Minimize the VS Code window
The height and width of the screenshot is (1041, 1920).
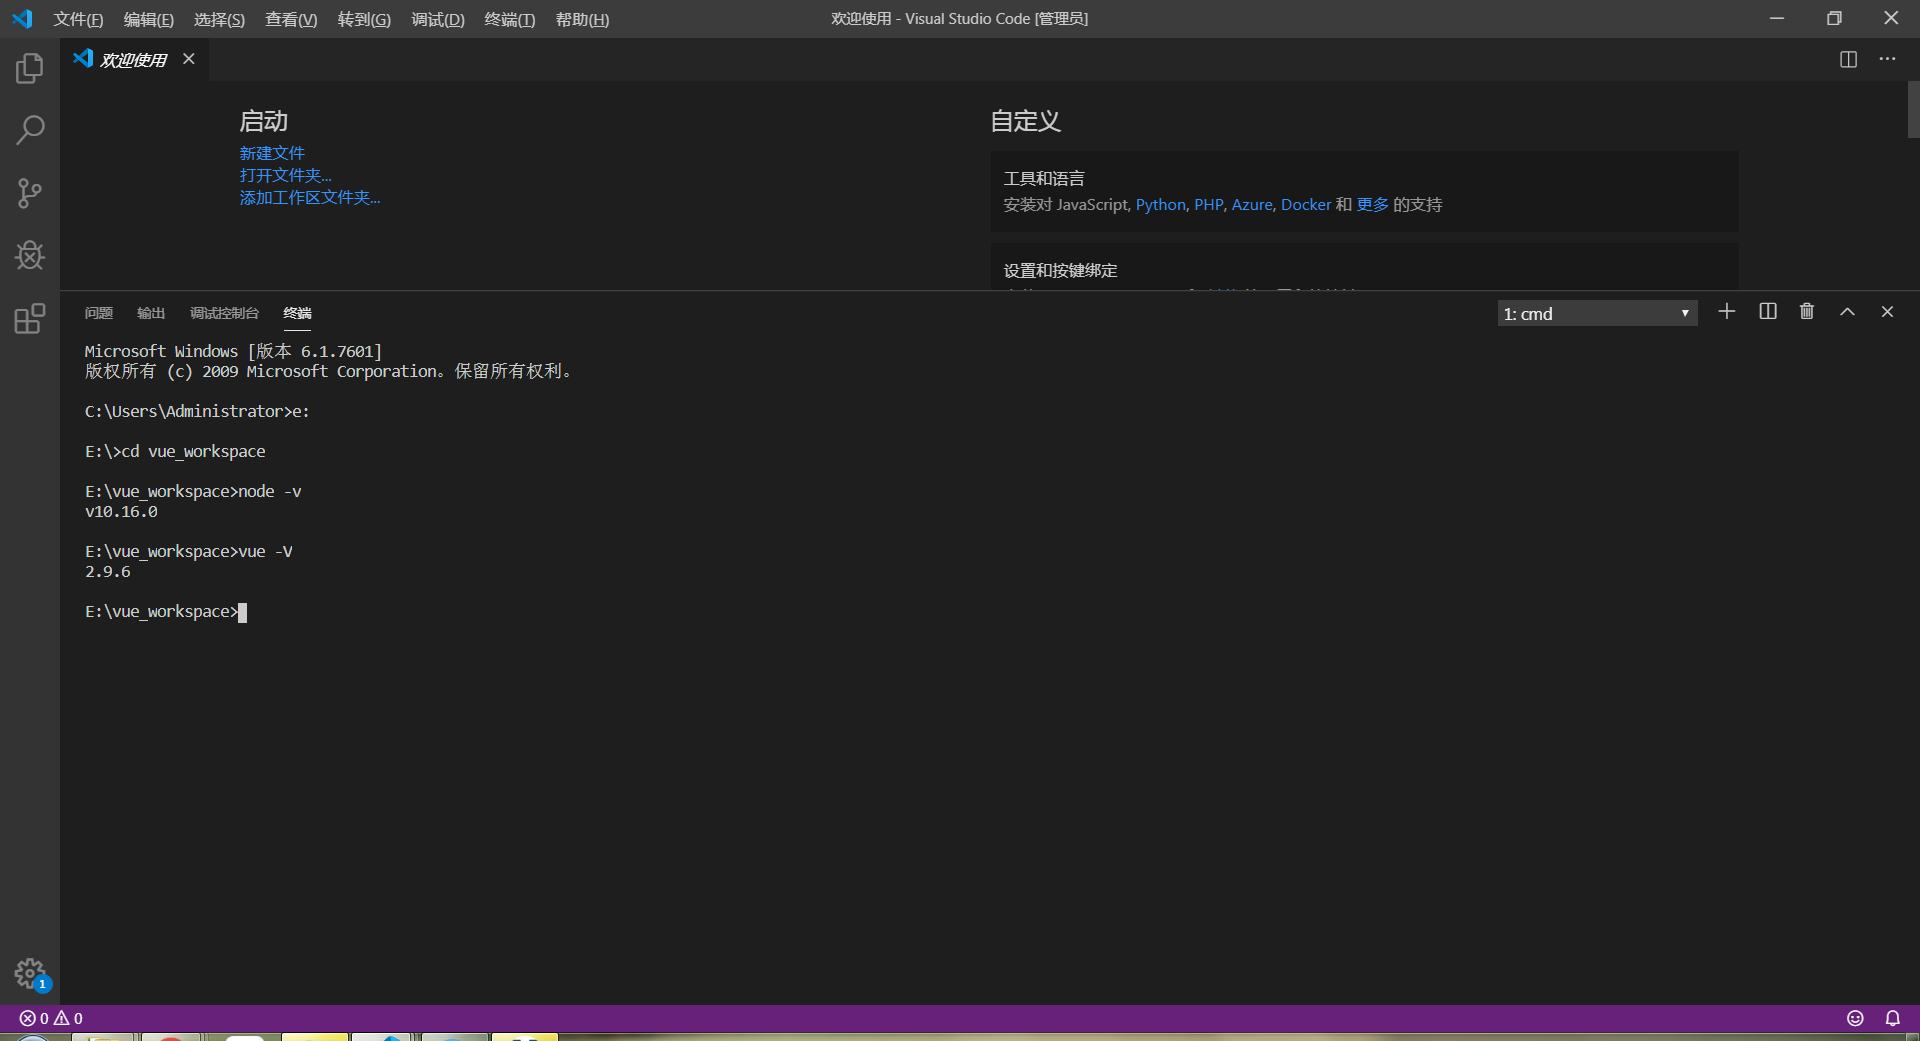click(1776, 18)
